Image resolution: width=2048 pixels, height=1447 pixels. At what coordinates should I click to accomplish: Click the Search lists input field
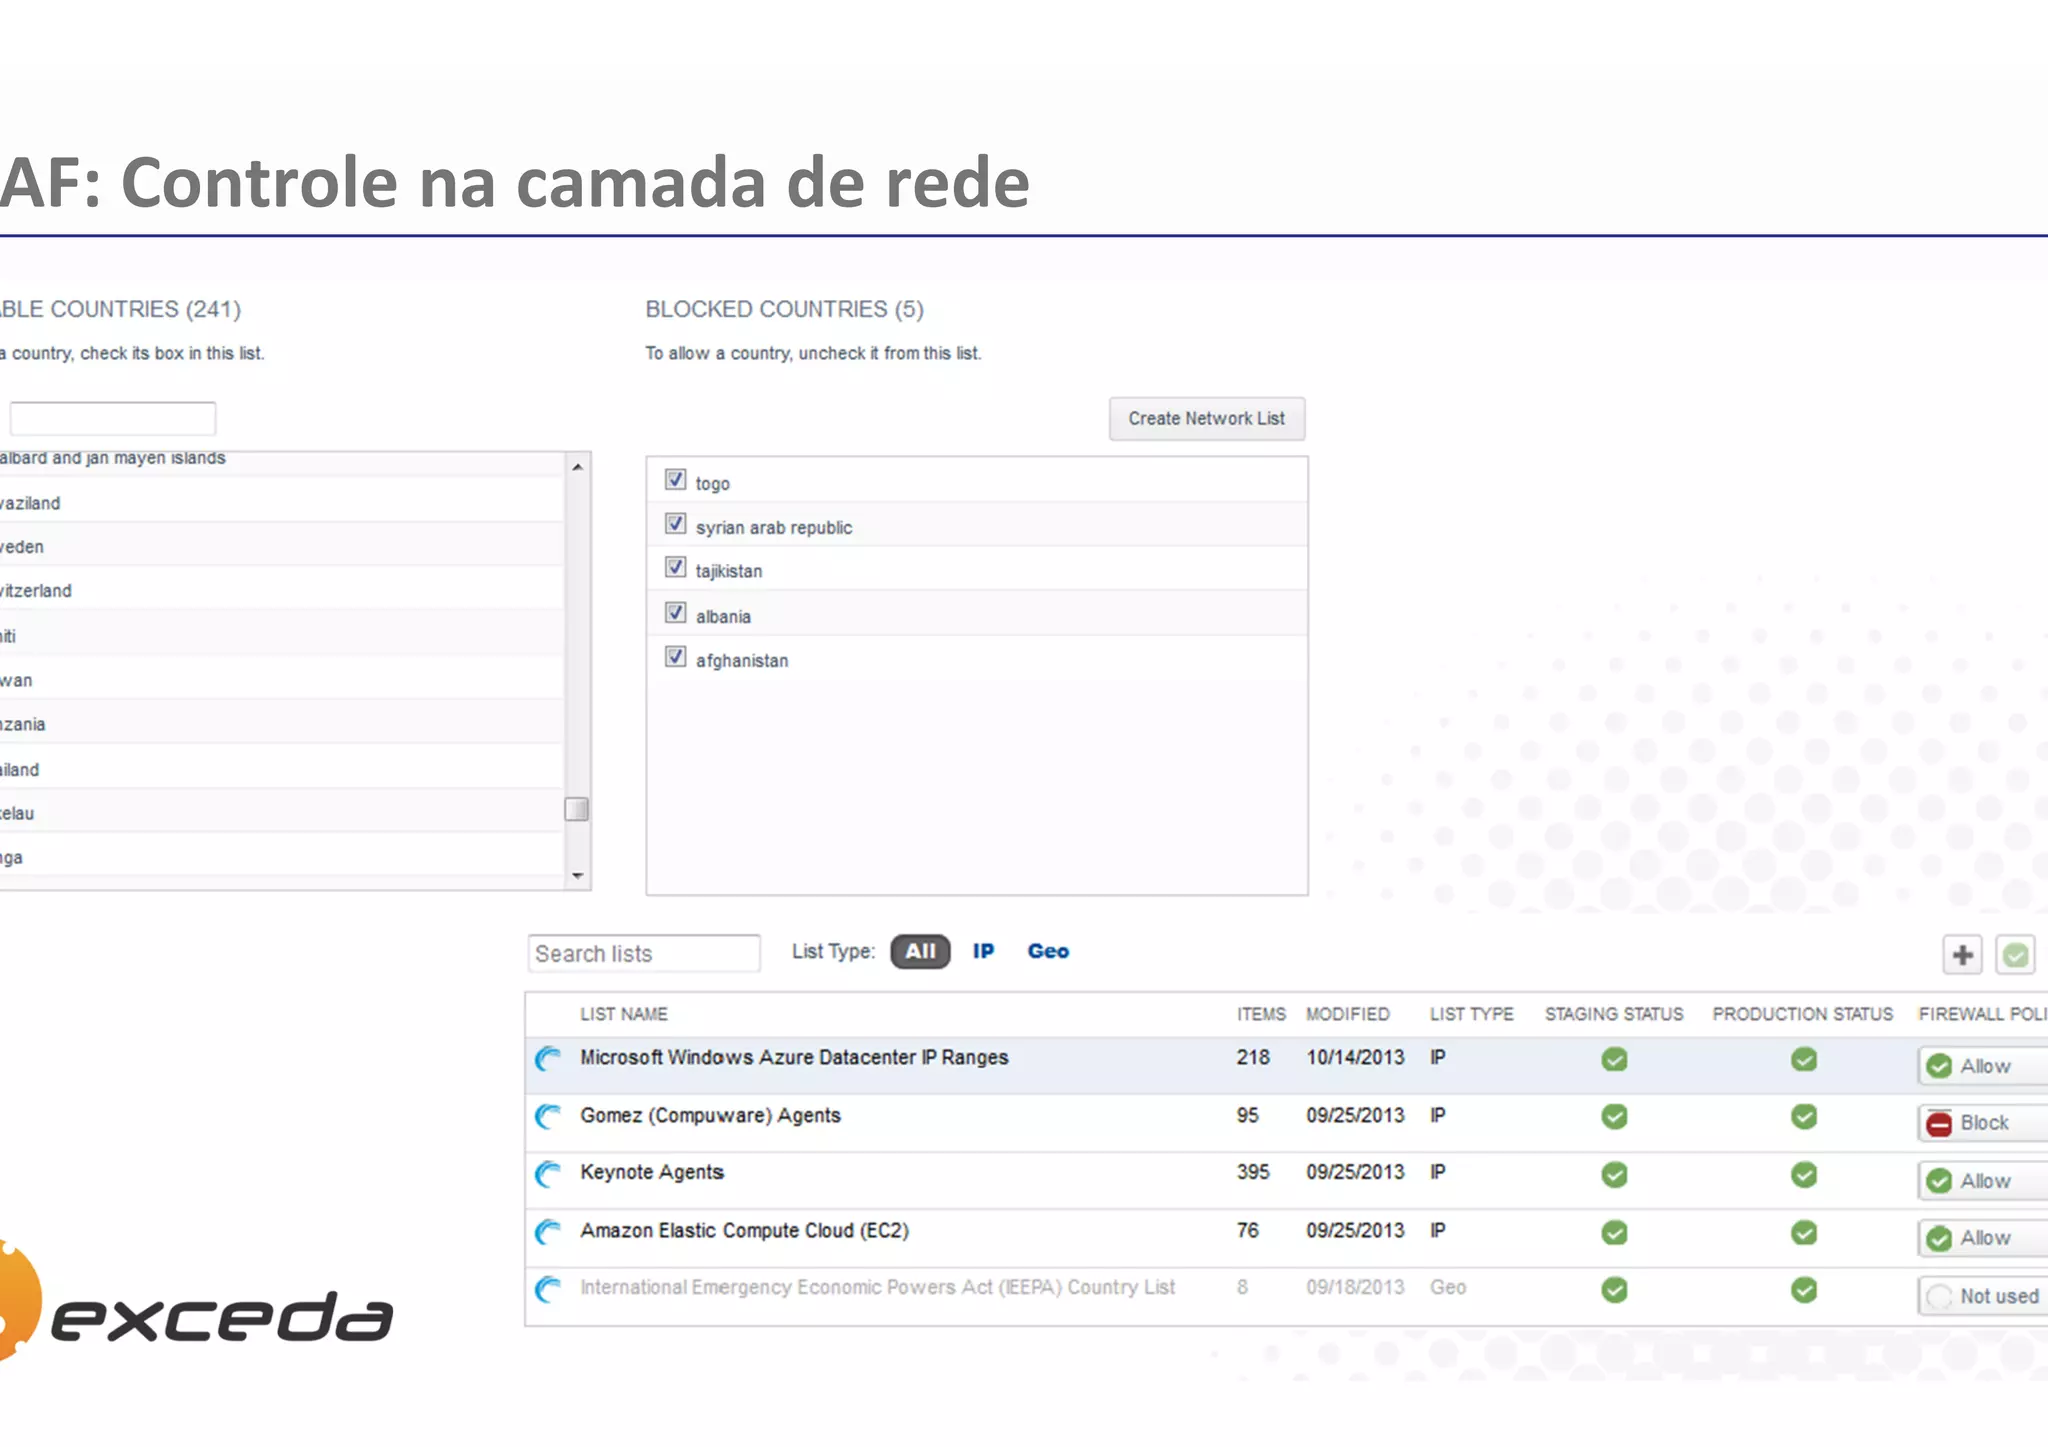click(x=643, y=954)
